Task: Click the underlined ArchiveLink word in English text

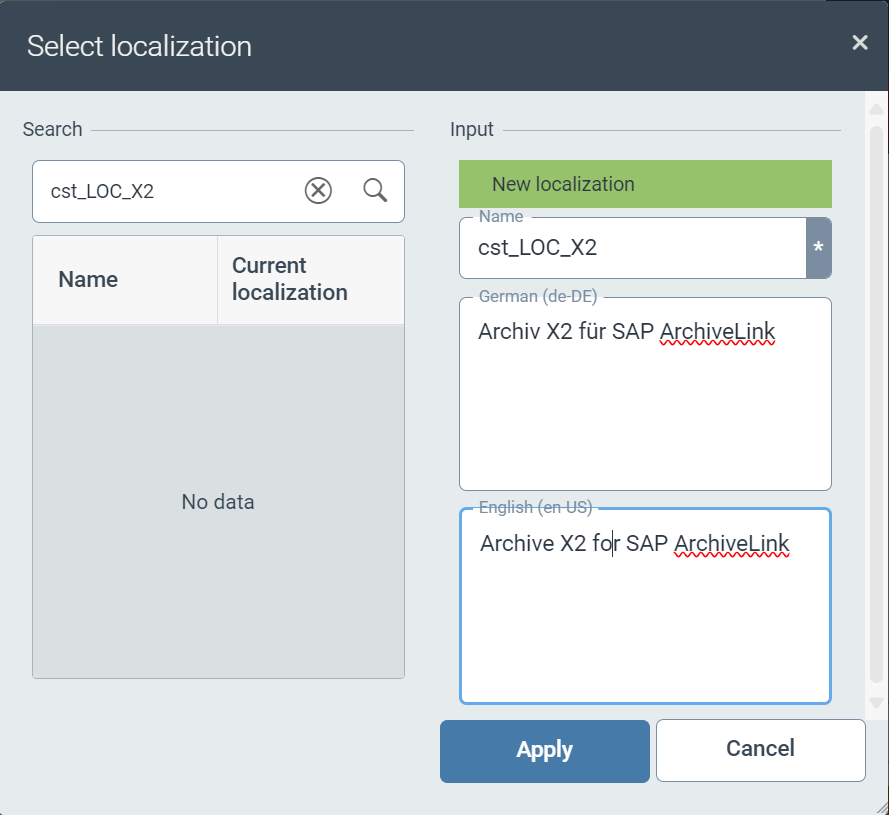Action: point(731,544)
